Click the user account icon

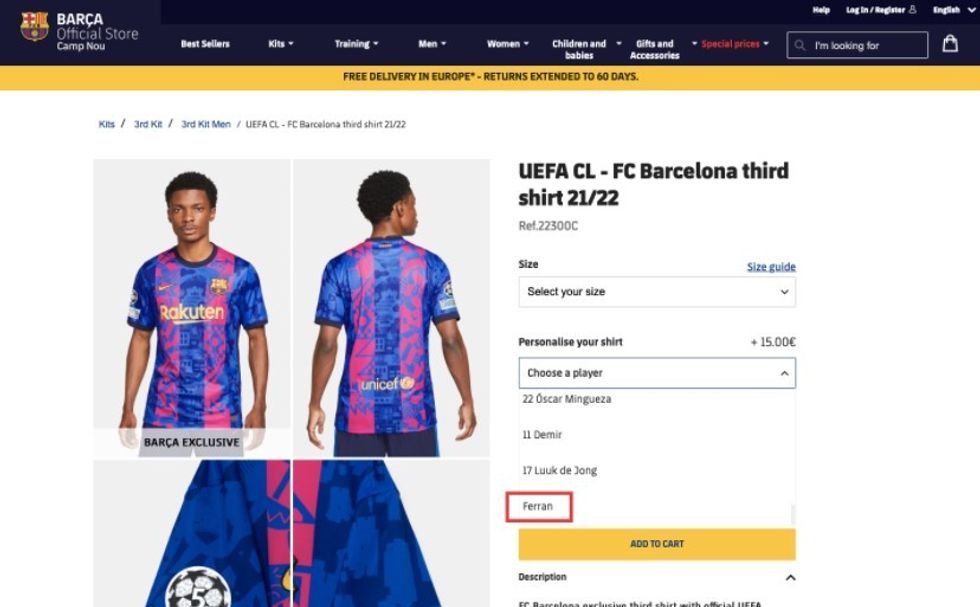(x=912, y=10)
